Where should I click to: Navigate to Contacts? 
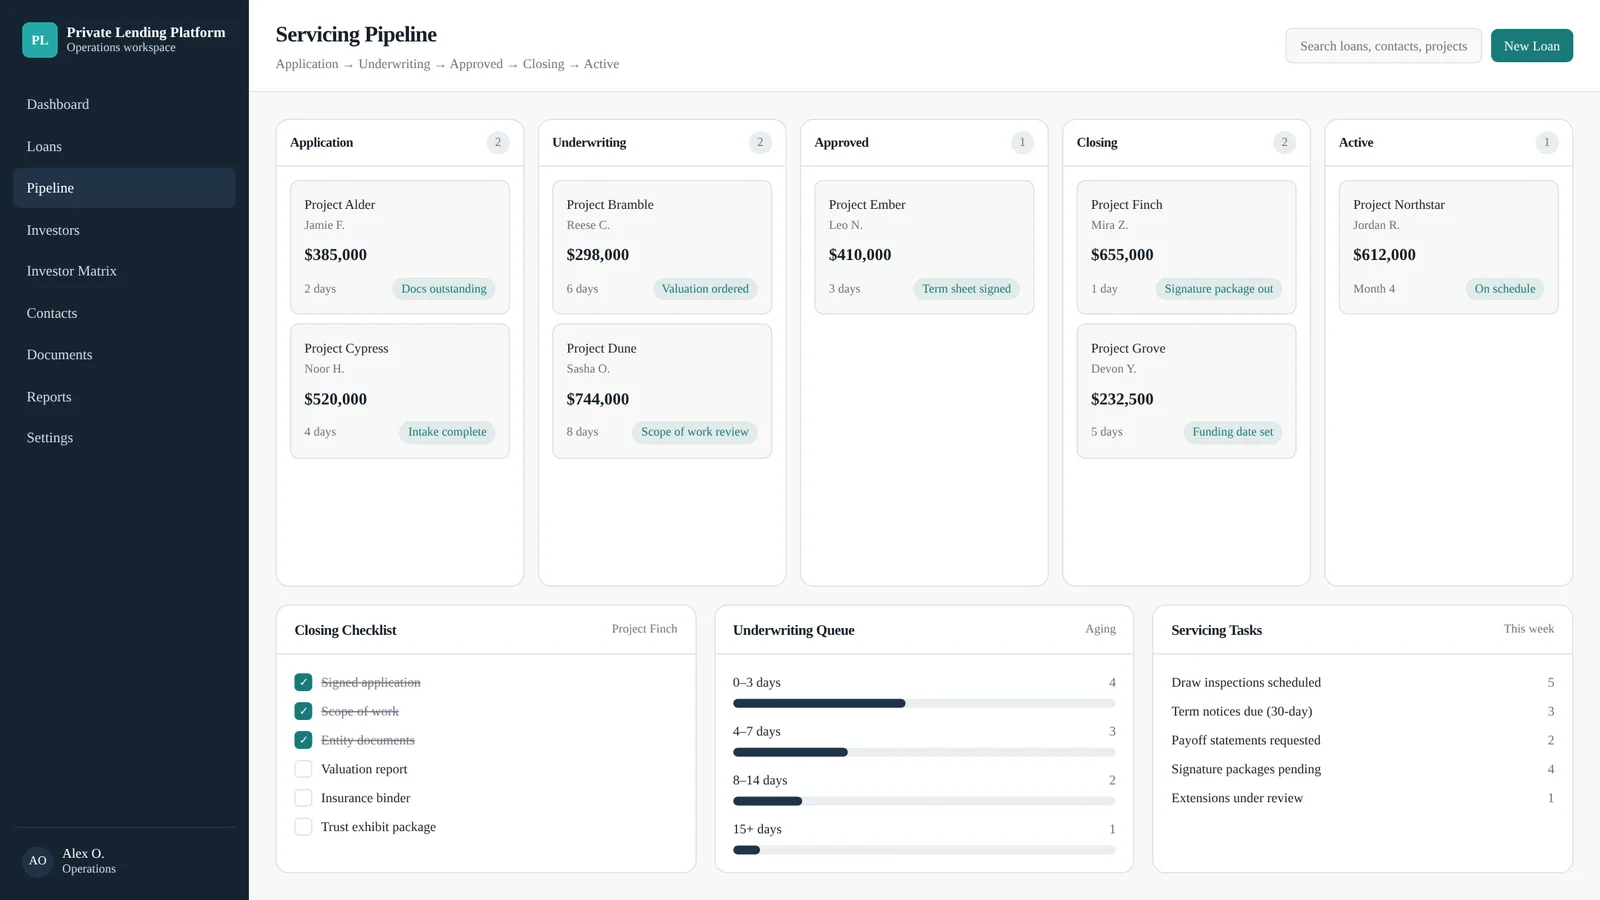point(124,313)
